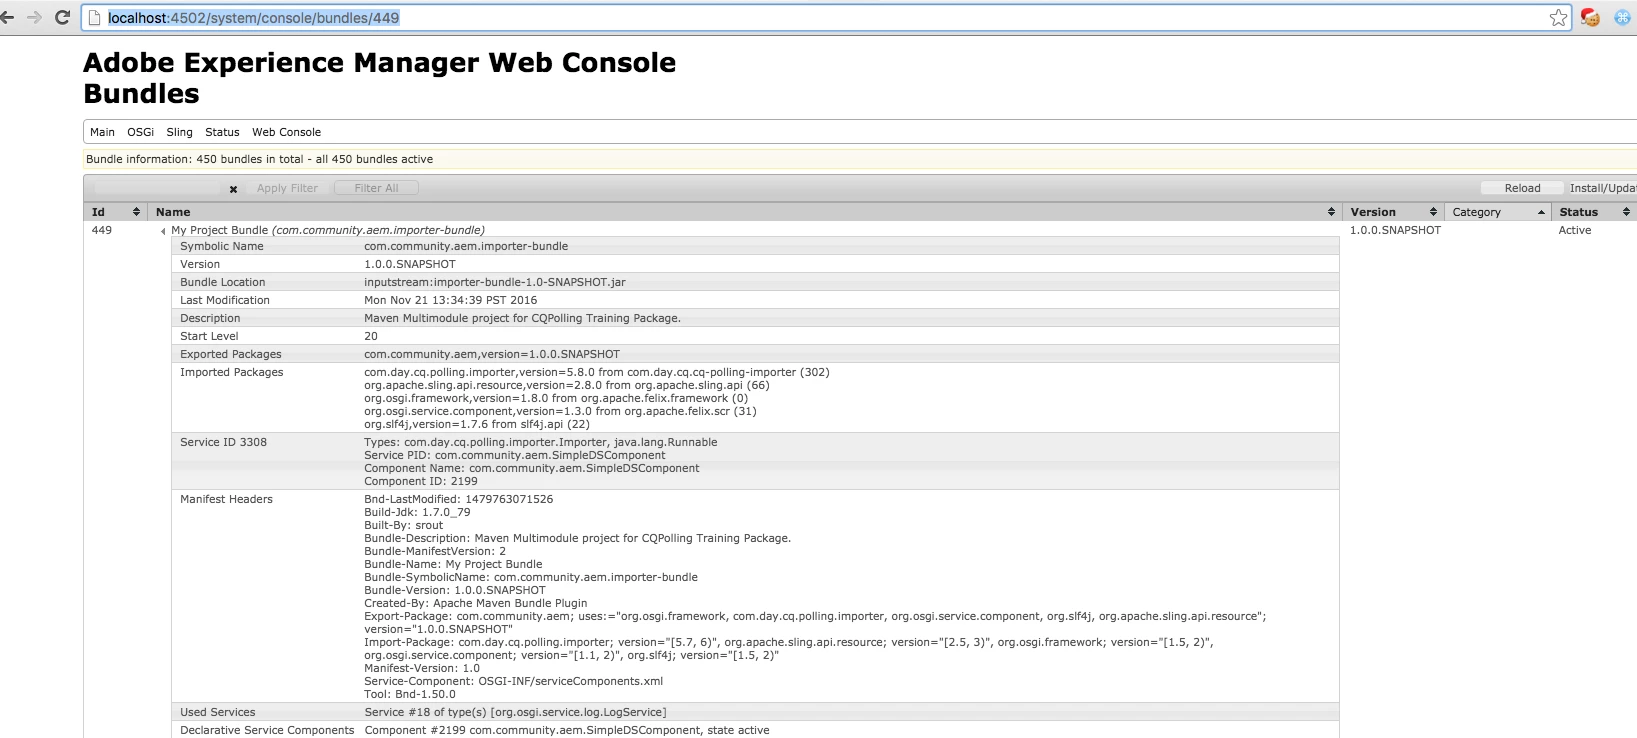Click Exported Packages value
The height and width of the screenshot is (738, 1637).
click(492, 354)
